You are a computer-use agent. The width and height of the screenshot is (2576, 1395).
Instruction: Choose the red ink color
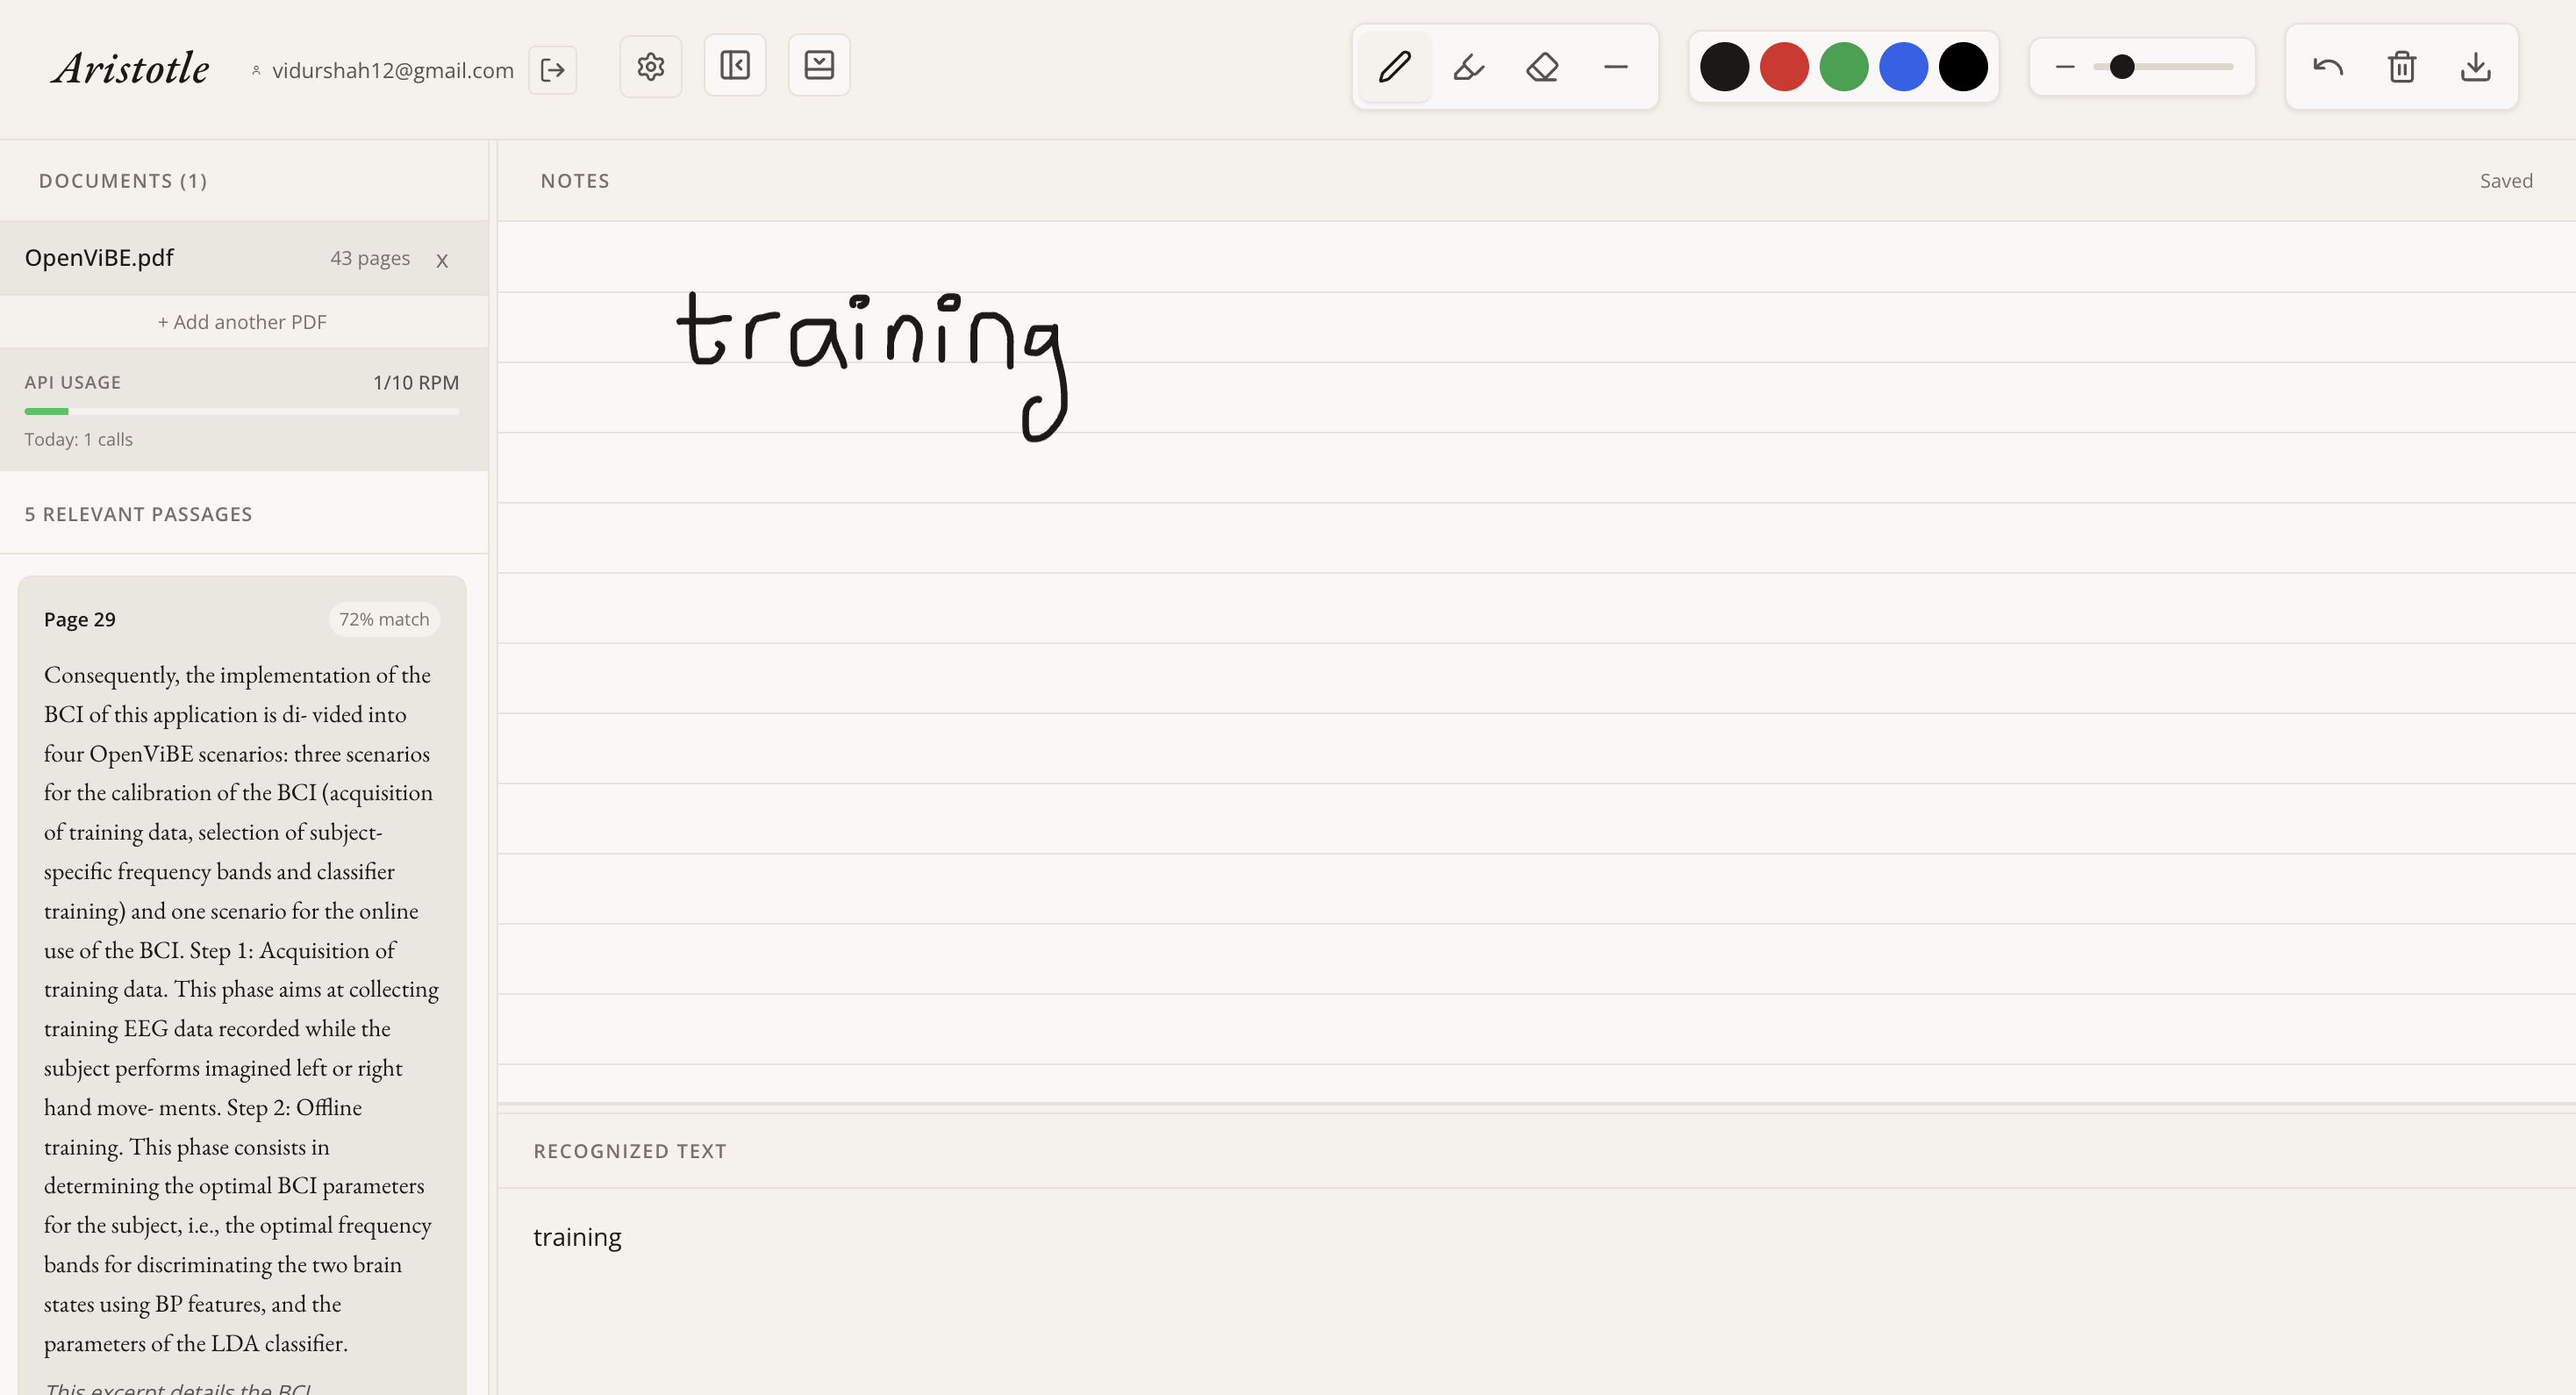click(x=1784, y=67)
